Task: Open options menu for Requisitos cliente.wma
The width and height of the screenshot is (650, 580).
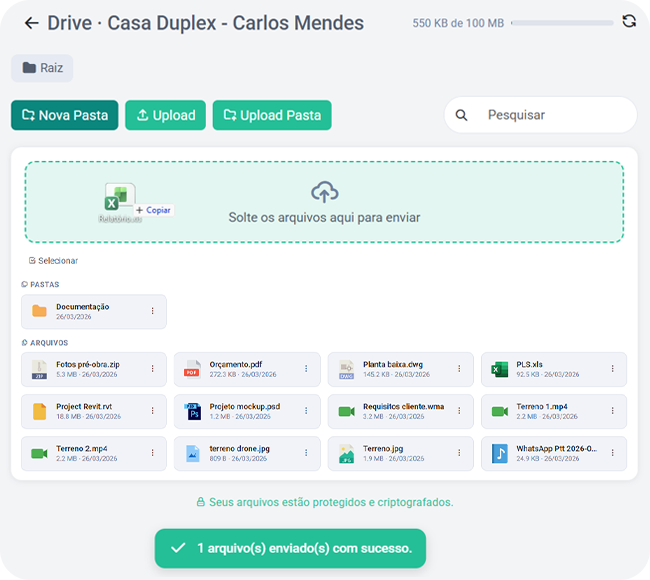Action: coord(459,410)
